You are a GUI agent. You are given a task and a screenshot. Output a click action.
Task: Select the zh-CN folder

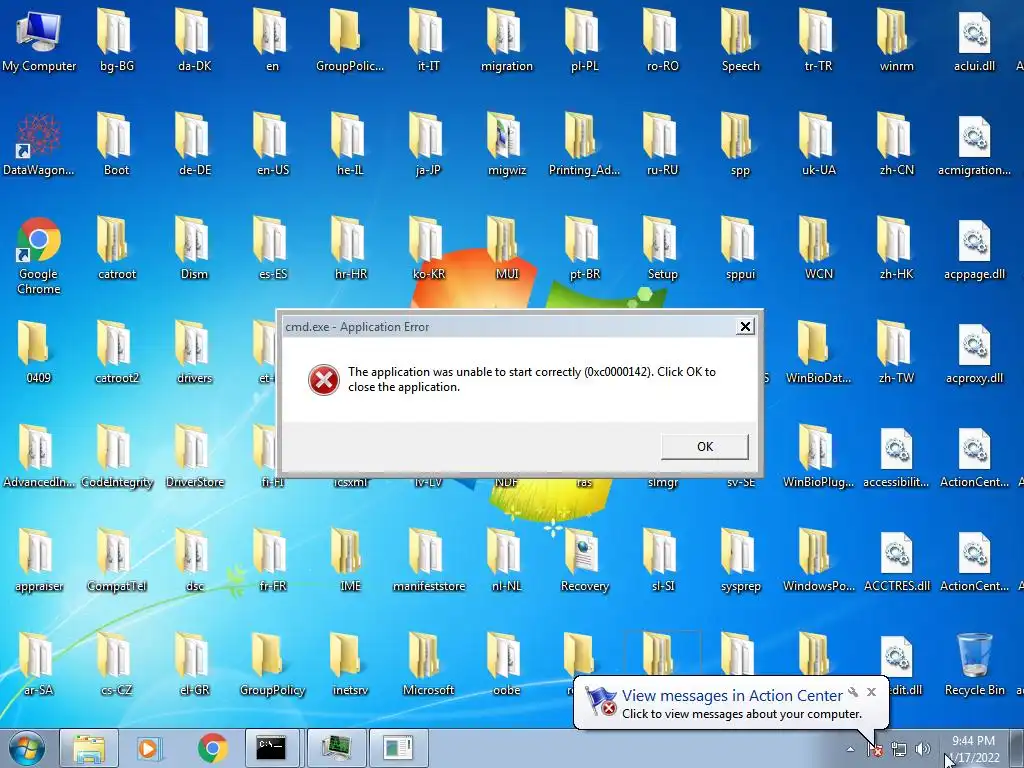pos(897,144)
